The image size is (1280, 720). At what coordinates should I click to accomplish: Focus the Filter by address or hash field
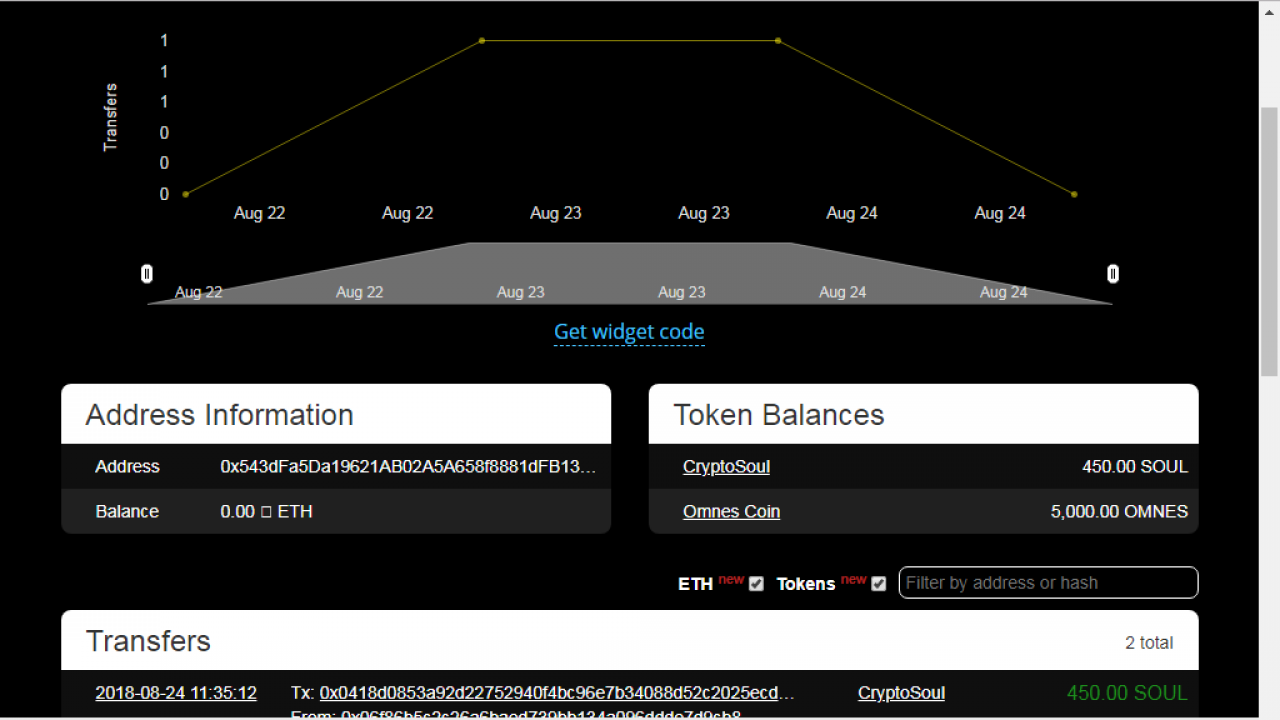click(1047, 583)
